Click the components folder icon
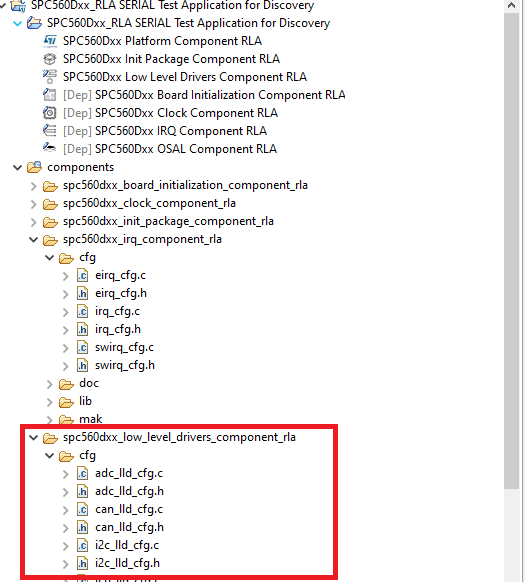 pyautogui.click(x=34, y=167)
